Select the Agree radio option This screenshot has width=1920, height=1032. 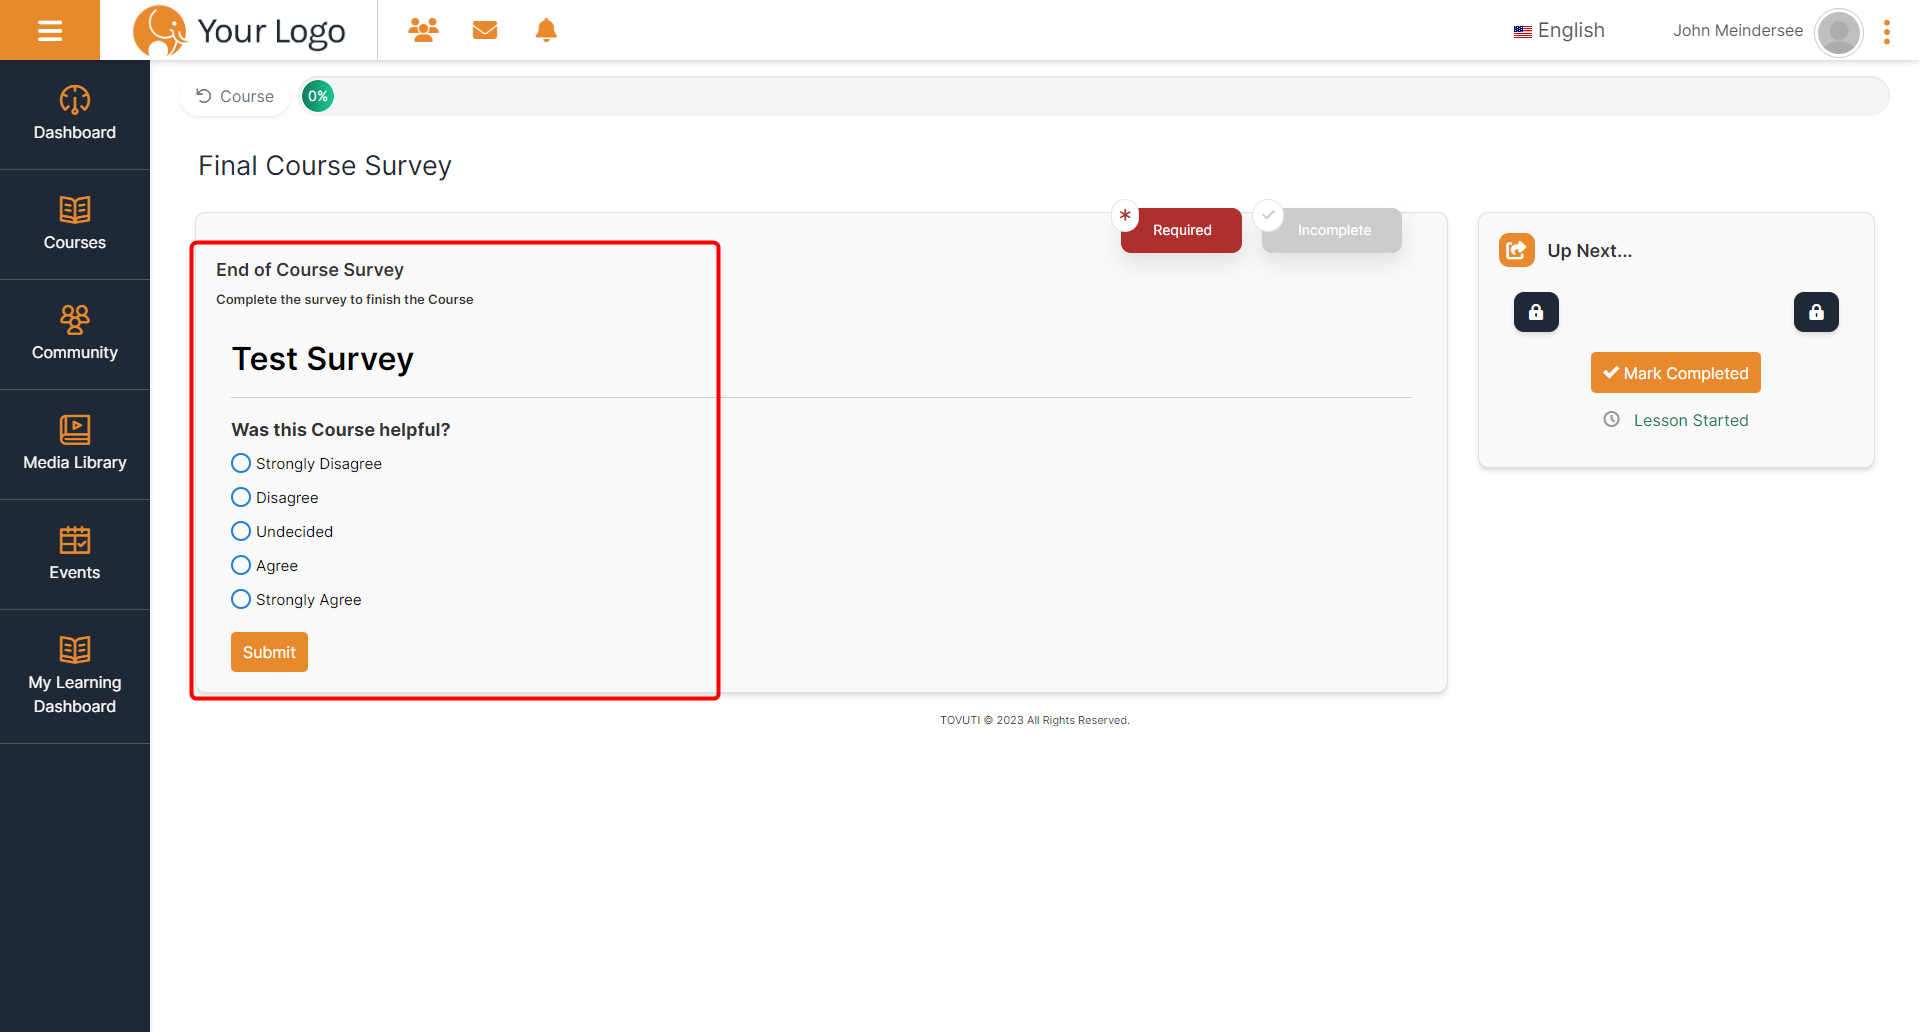coord(241,565)
